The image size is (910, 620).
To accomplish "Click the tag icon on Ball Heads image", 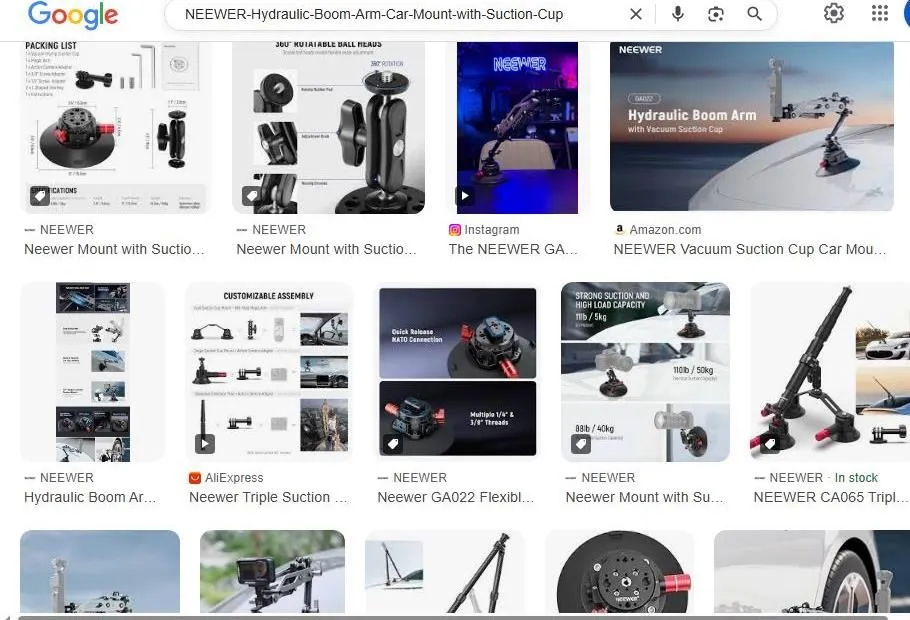I will 252,196.
